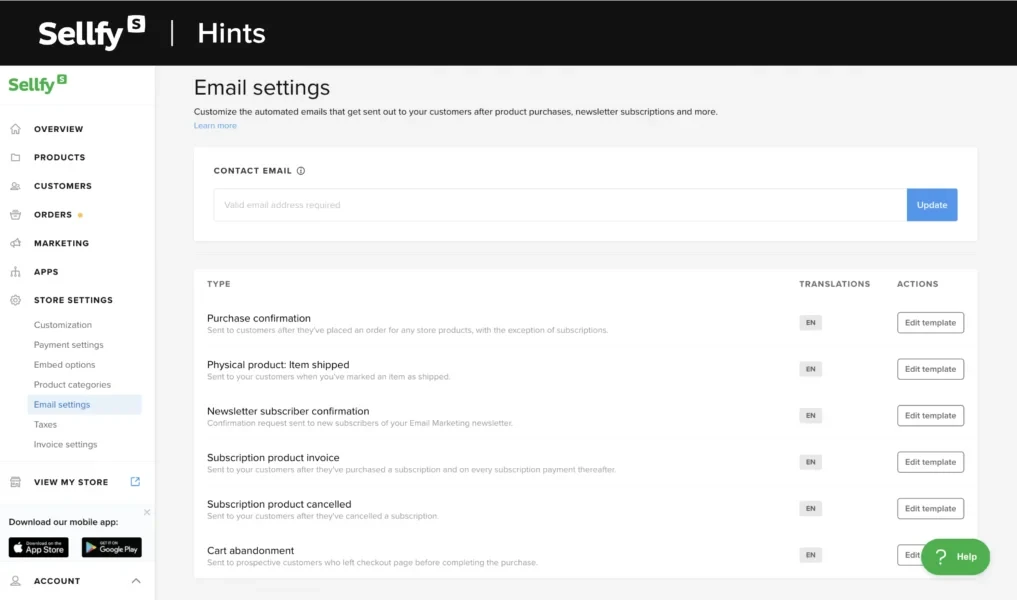The image size is (1017, 600).
Task: Focus the contact email input field
Action: pos(560,205)
